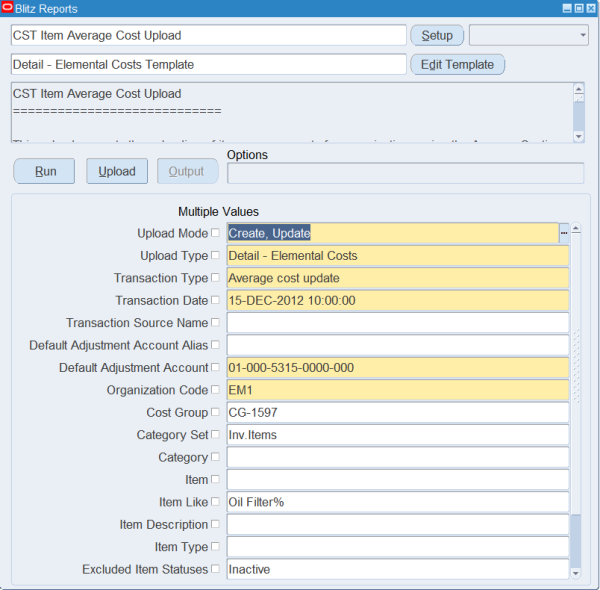This screenshot has width=600, height=590.
Task: Tick the Transaction Date multiple values checkbox
Action: [x=215, y=300]
